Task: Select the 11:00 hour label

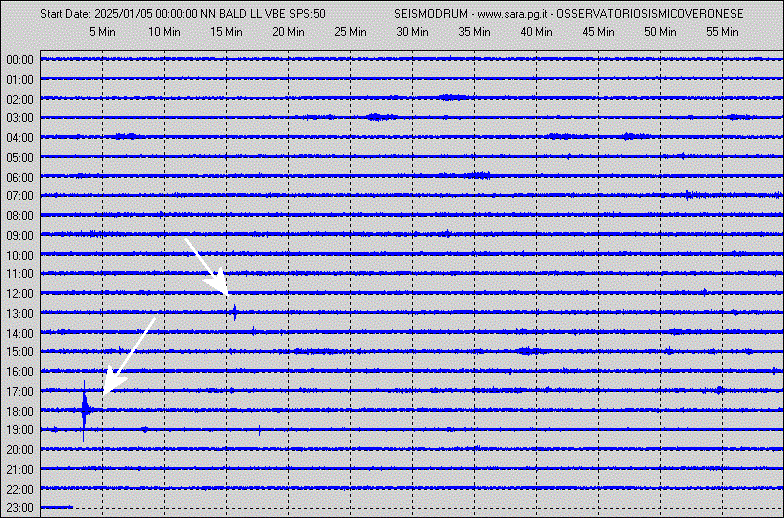Action: [20, 274]
